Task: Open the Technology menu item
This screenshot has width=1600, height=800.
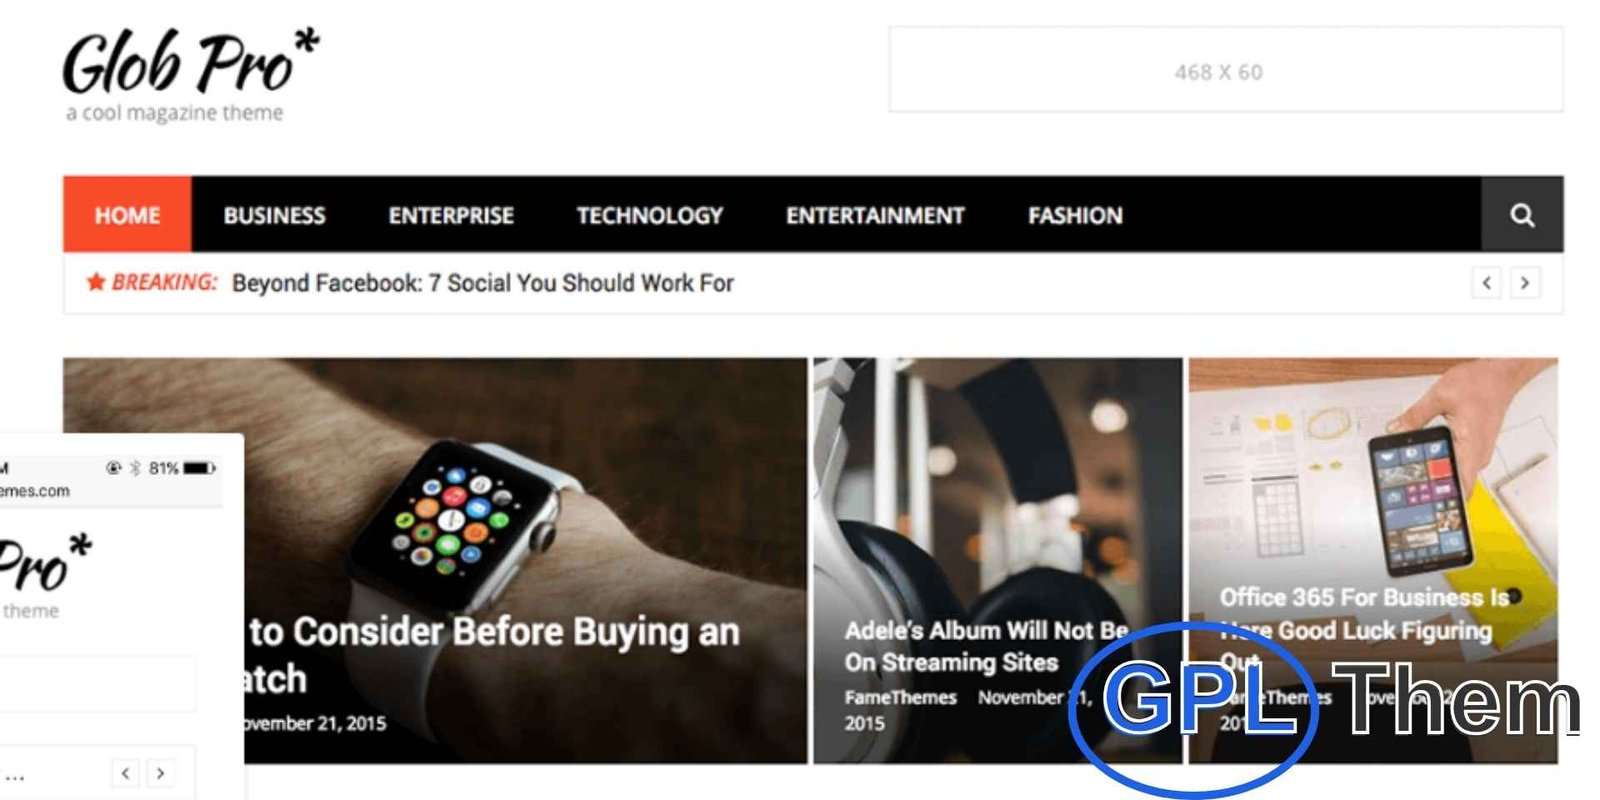Action: (649, 215)
